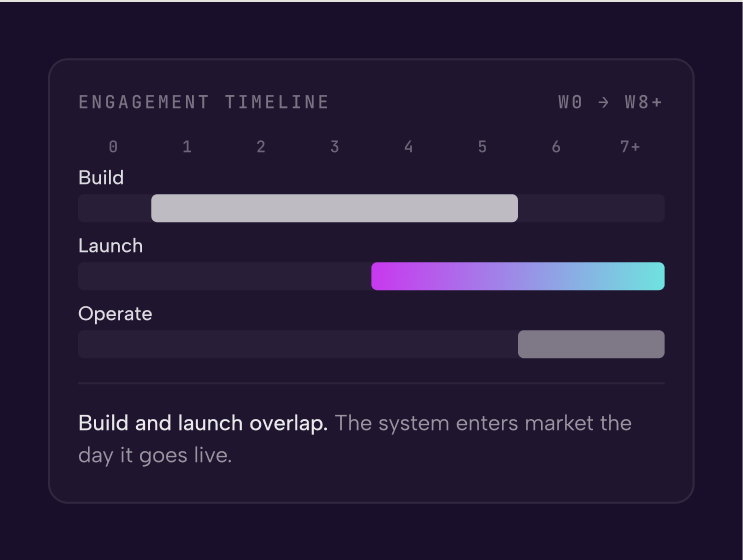Click week 3 marker on timeline

(335, 147)
